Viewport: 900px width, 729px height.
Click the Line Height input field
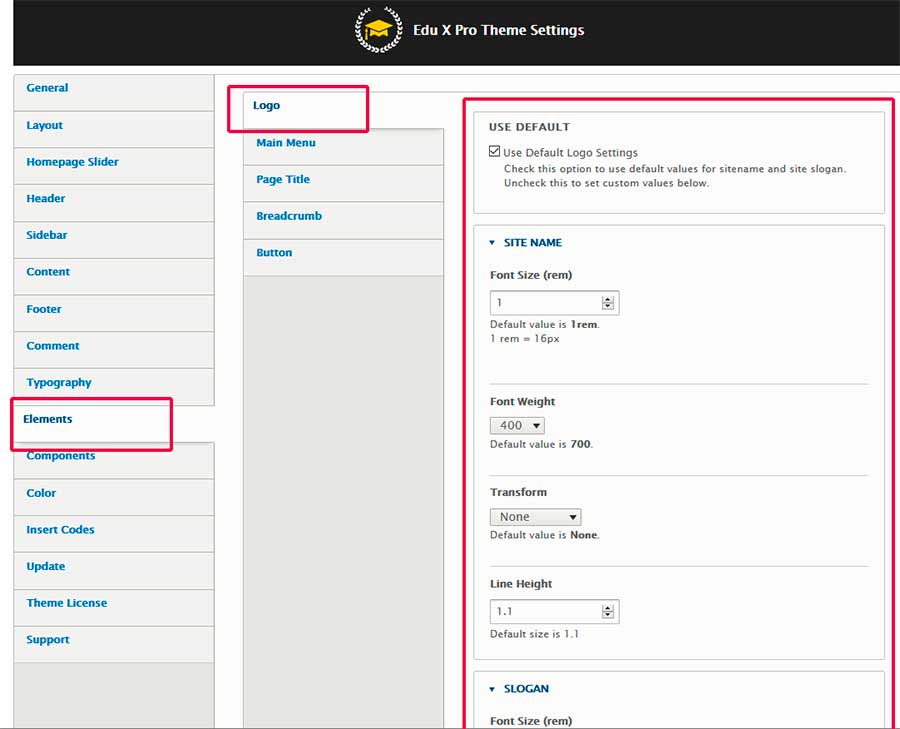click(545, 611)
